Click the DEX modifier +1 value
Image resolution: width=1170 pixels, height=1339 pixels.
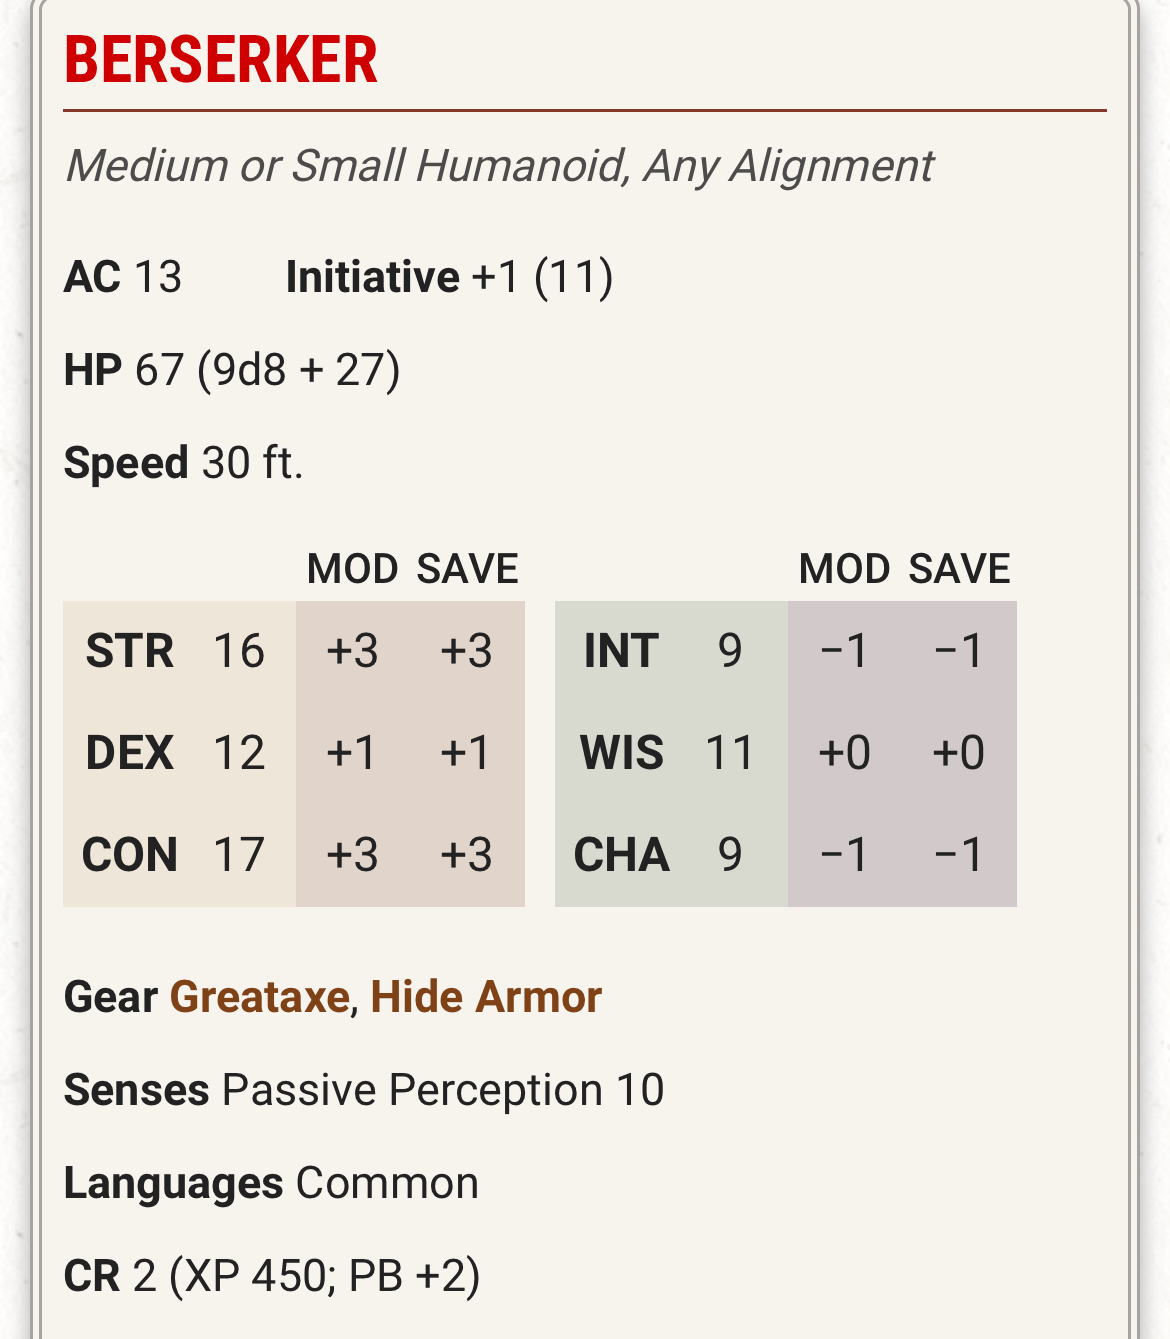[351, 753]
